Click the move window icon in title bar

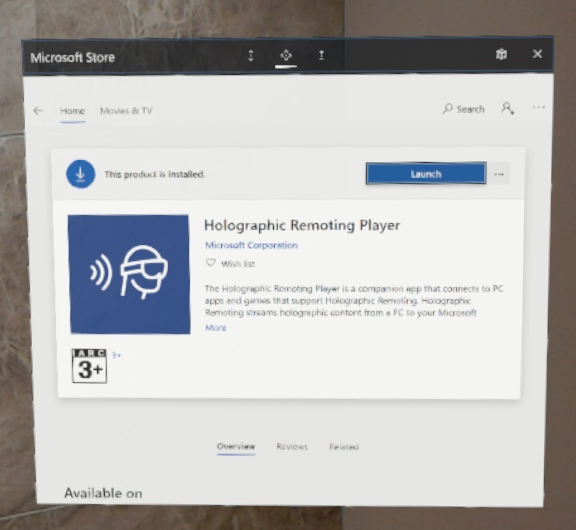pos(286,55)
